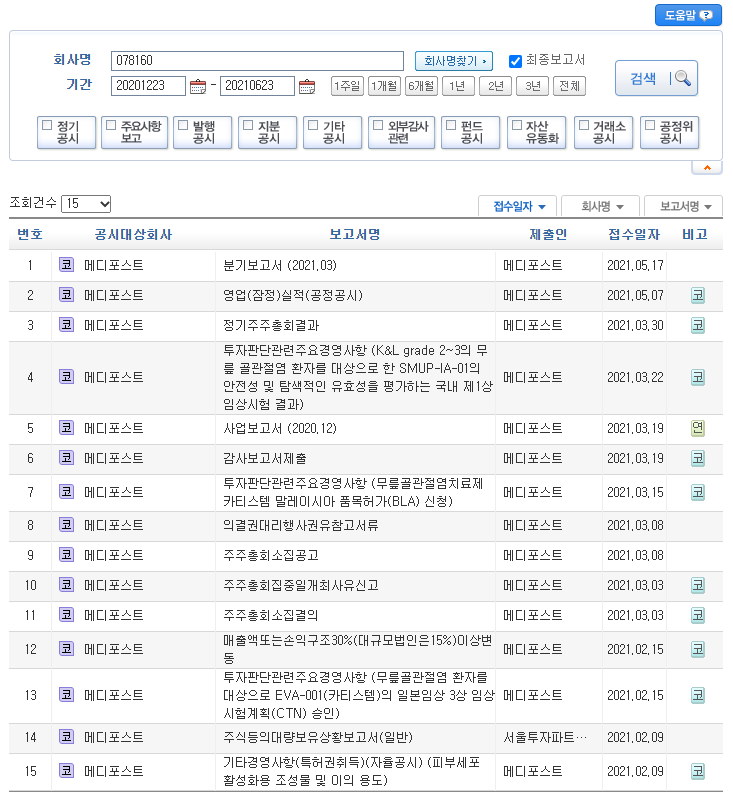Set period to 2년

pos(495,86)
